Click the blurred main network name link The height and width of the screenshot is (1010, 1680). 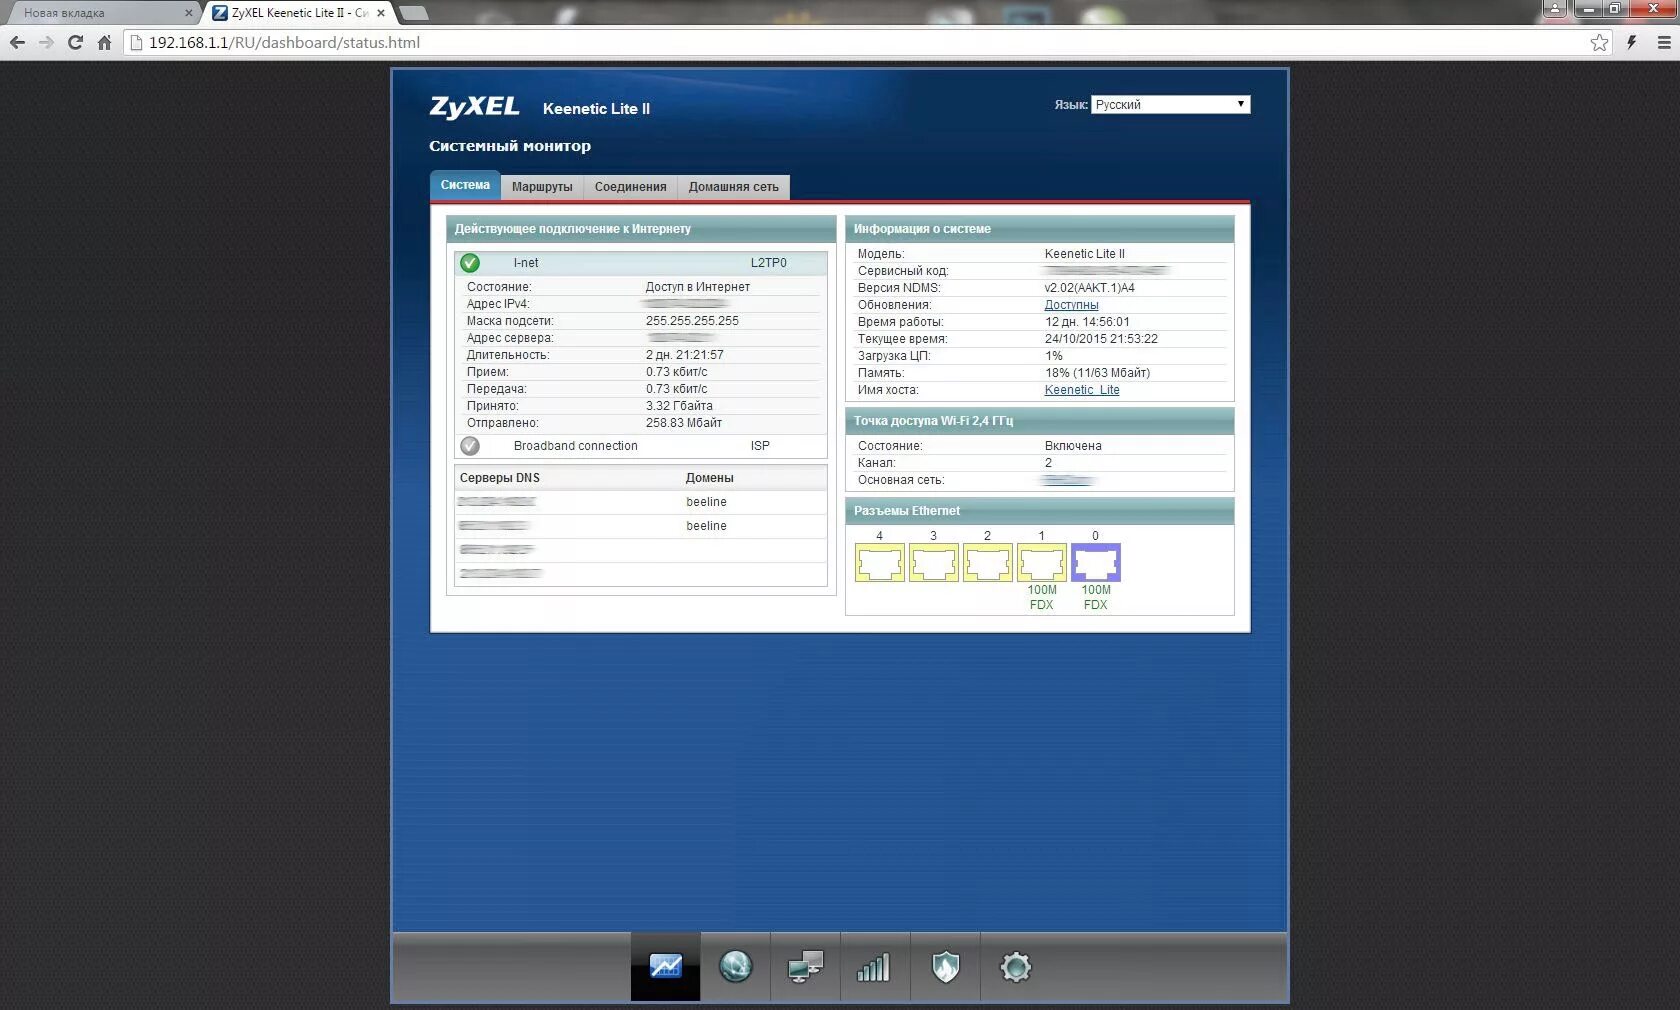pos(1068,480)
